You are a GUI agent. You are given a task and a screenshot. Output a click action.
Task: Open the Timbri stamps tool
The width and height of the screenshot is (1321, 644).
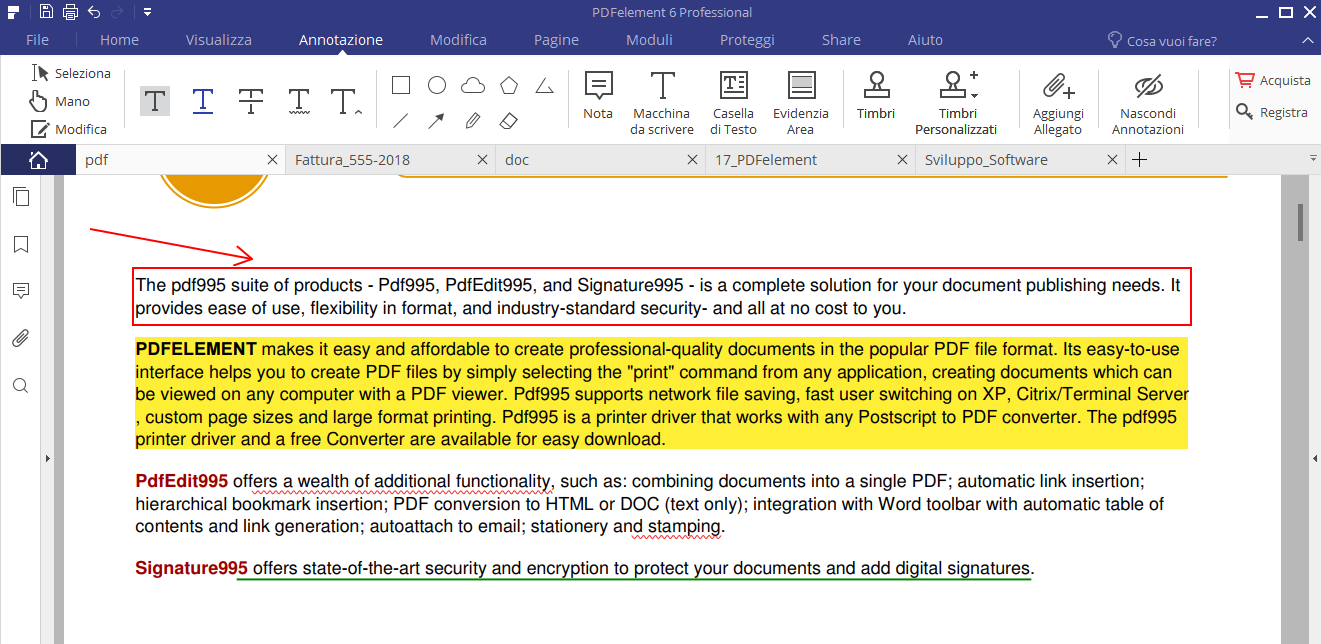[876, 96]
